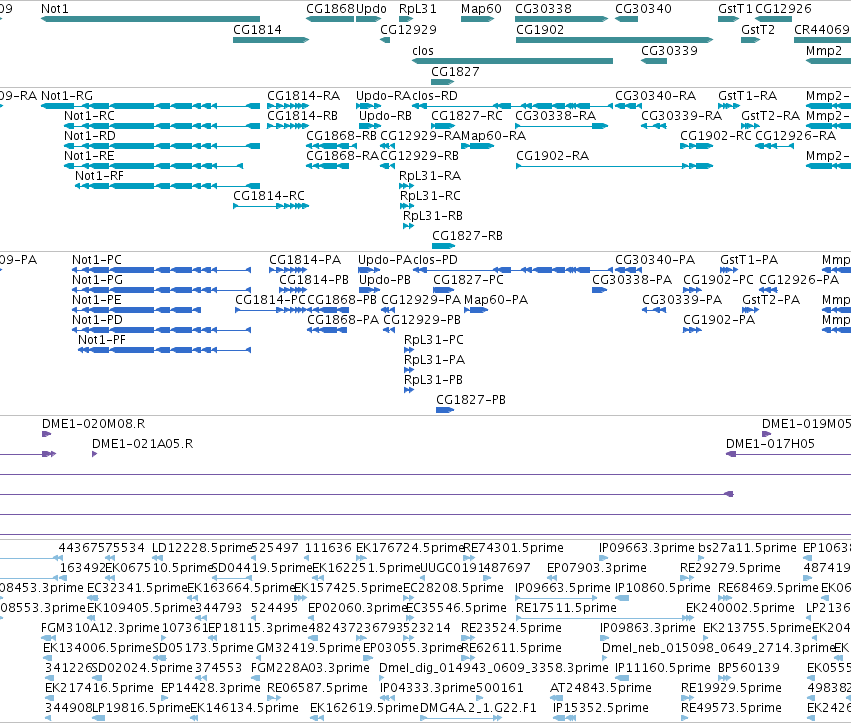The image size is (851, 723).
Task: Click EST DMG4A.2_1.G22.F1
Action: coord(478,708)
